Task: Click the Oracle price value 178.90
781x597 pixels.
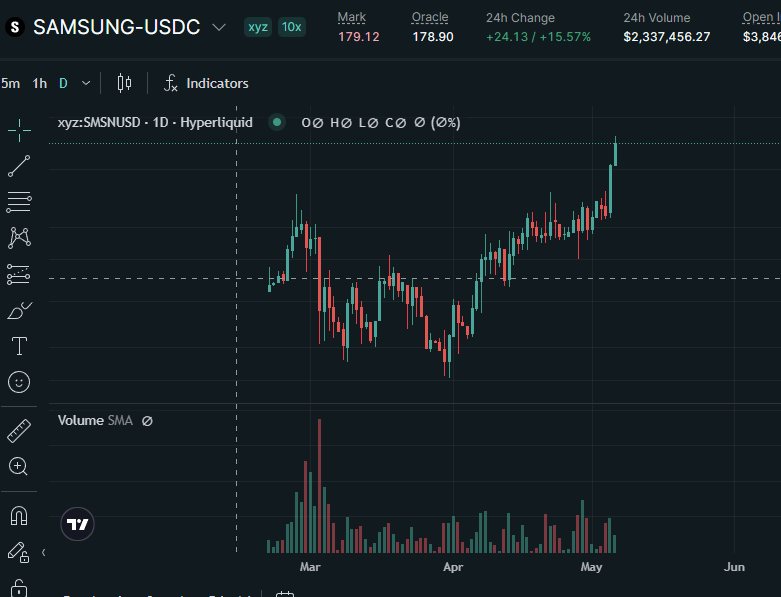Action: [x=433, y=37]
